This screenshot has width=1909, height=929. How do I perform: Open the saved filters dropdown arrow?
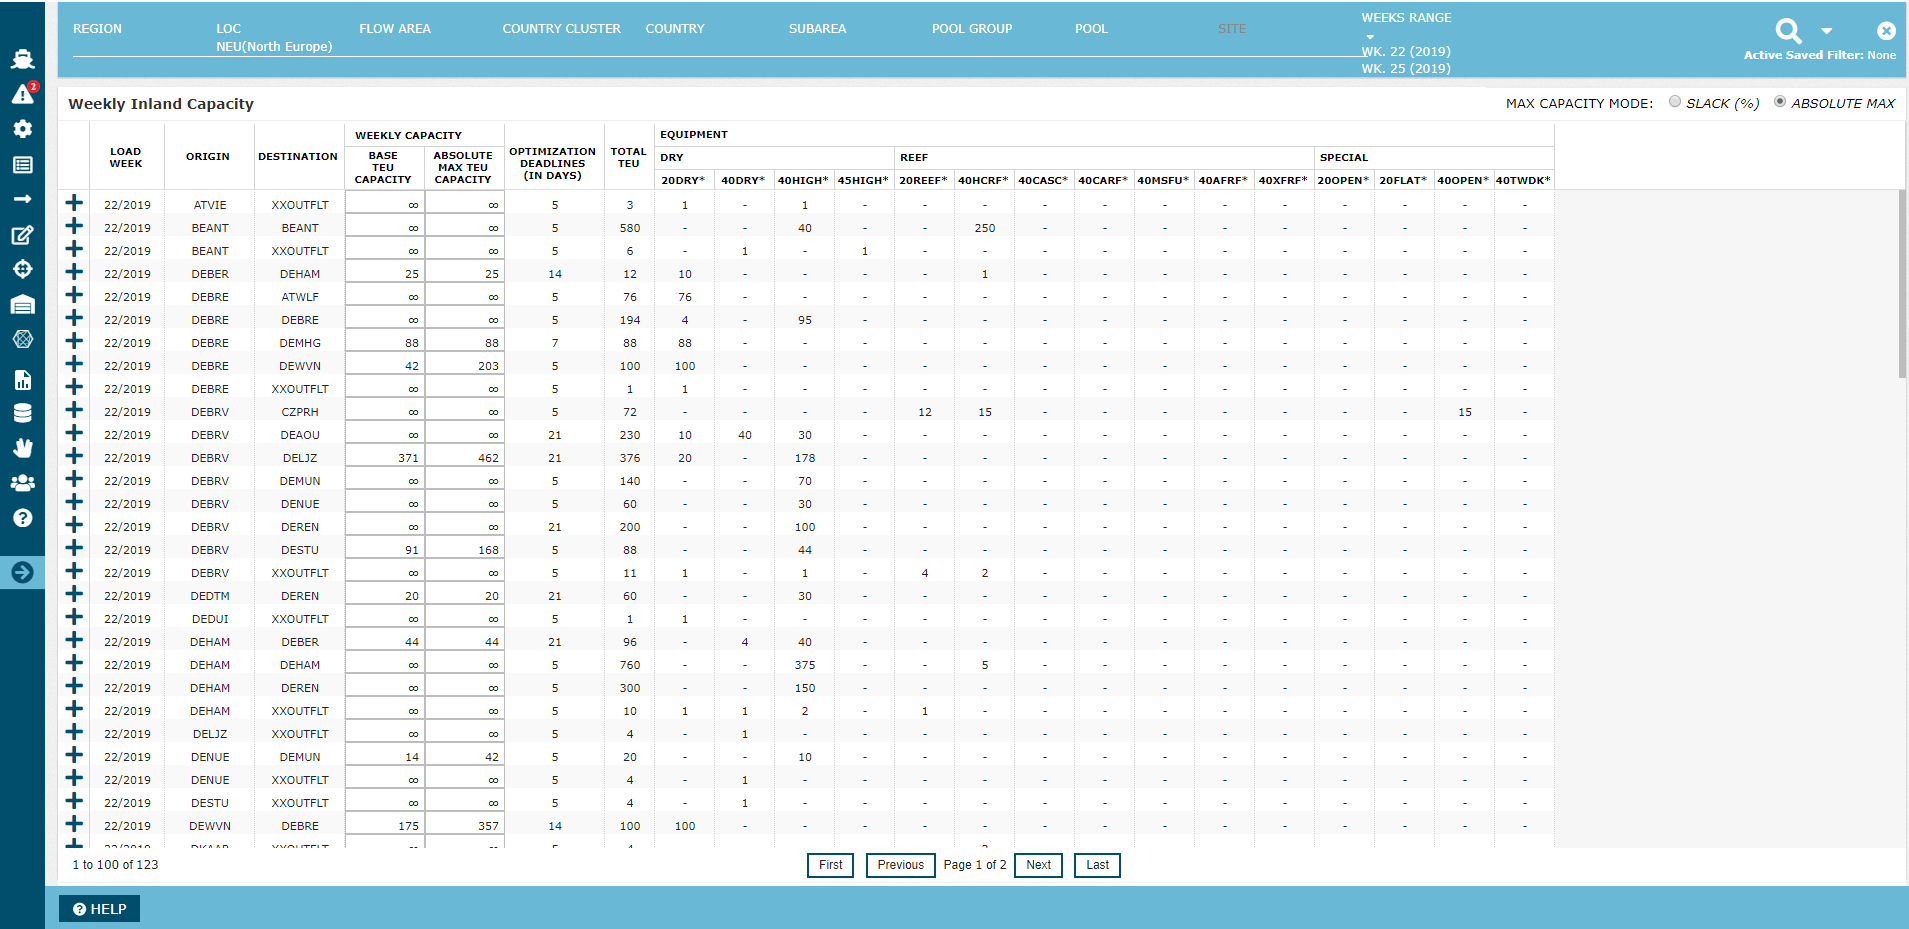click(1827, 31)
